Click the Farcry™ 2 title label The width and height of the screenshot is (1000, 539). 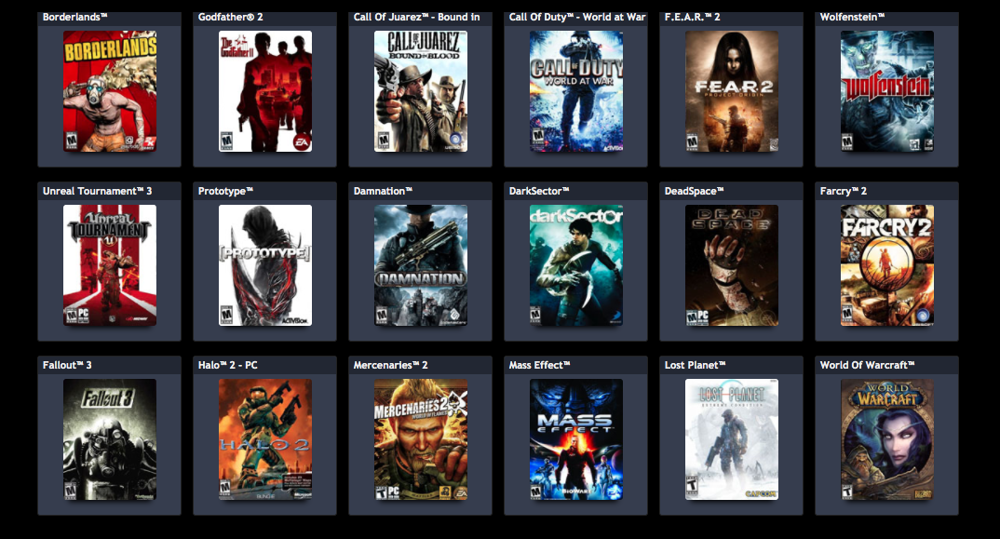pyautogui.click(x=843, y=191)
